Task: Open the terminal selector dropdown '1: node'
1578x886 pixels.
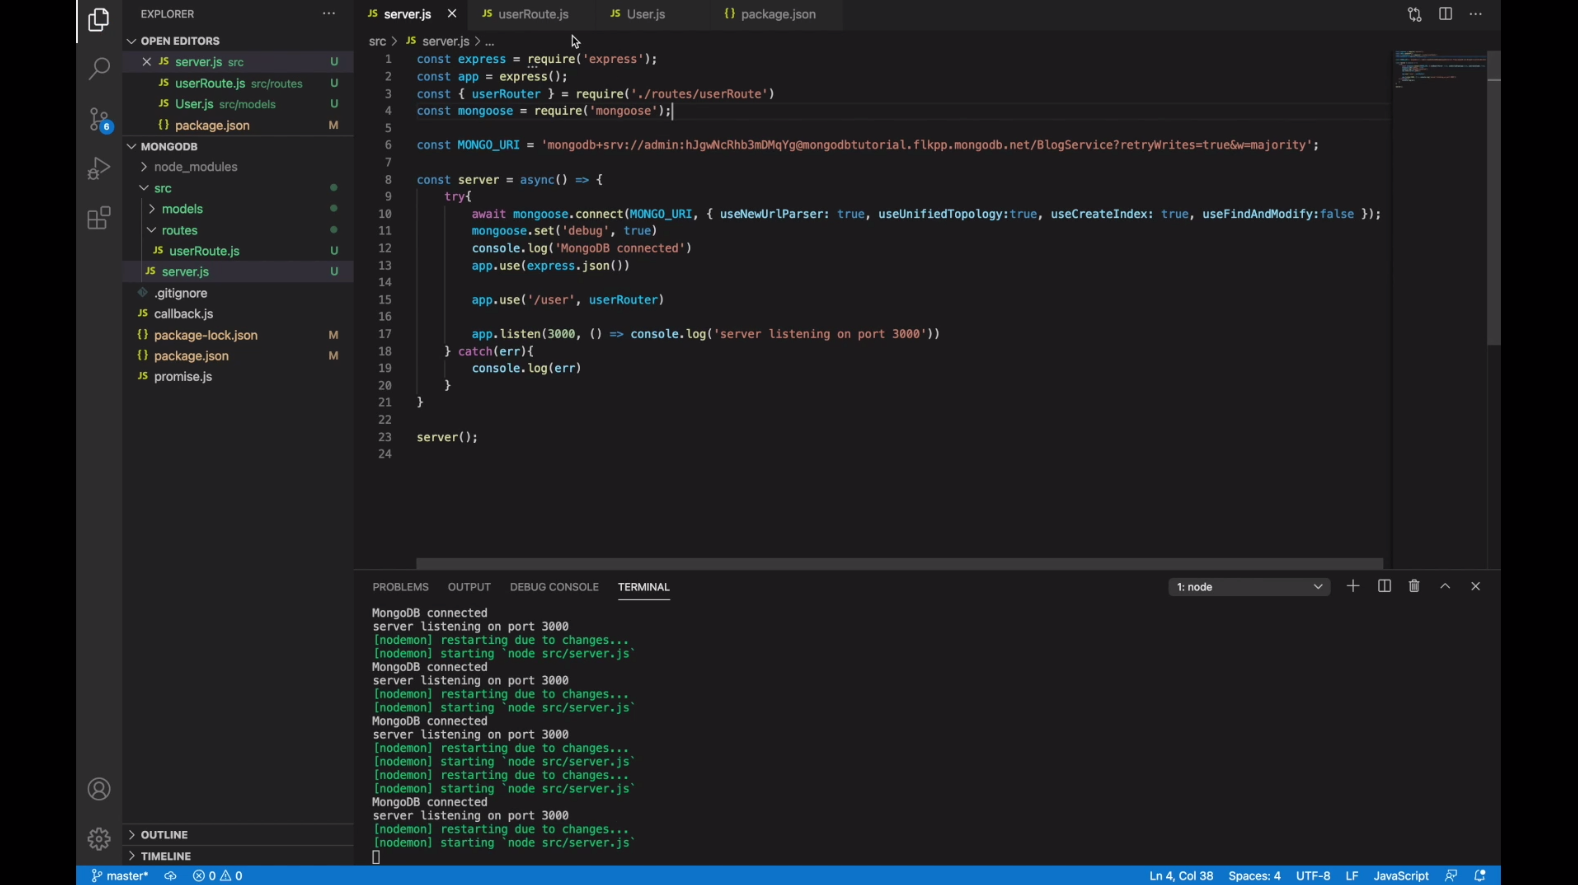Action: (1249, 587)
